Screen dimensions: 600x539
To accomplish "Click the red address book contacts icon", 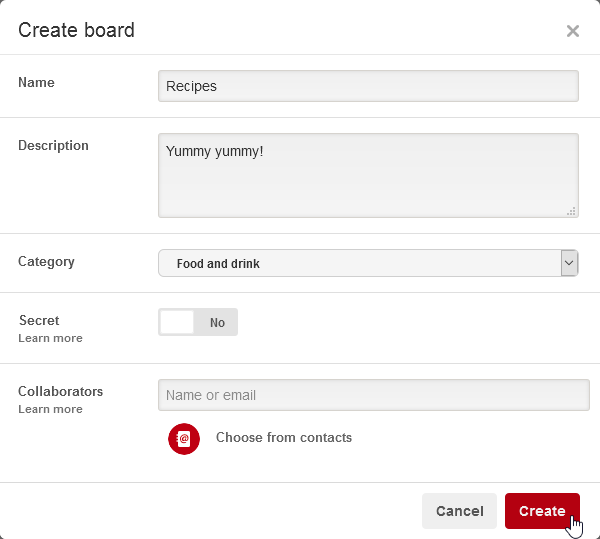I will point(184,438).
